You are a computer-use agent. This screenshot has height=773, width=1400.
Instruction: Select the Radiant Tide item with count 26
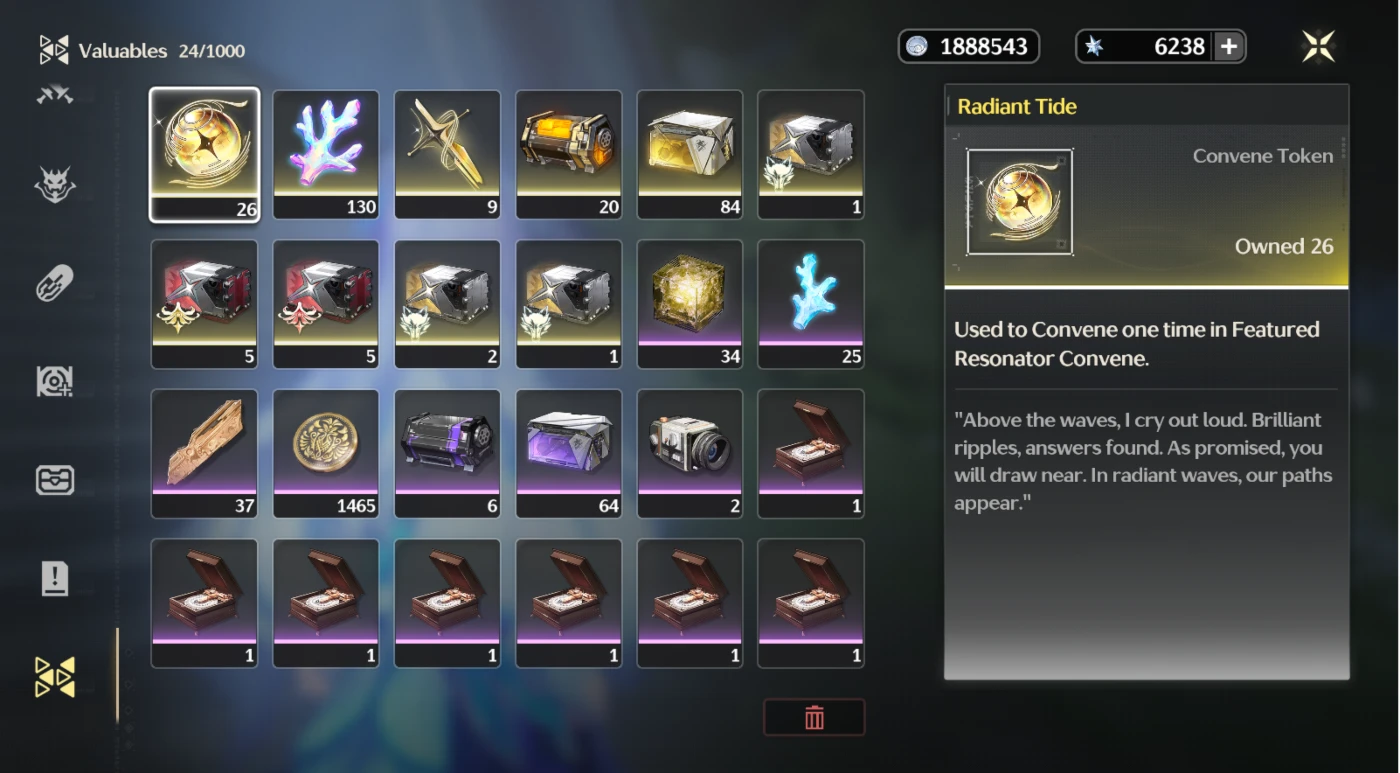[204, 154]
